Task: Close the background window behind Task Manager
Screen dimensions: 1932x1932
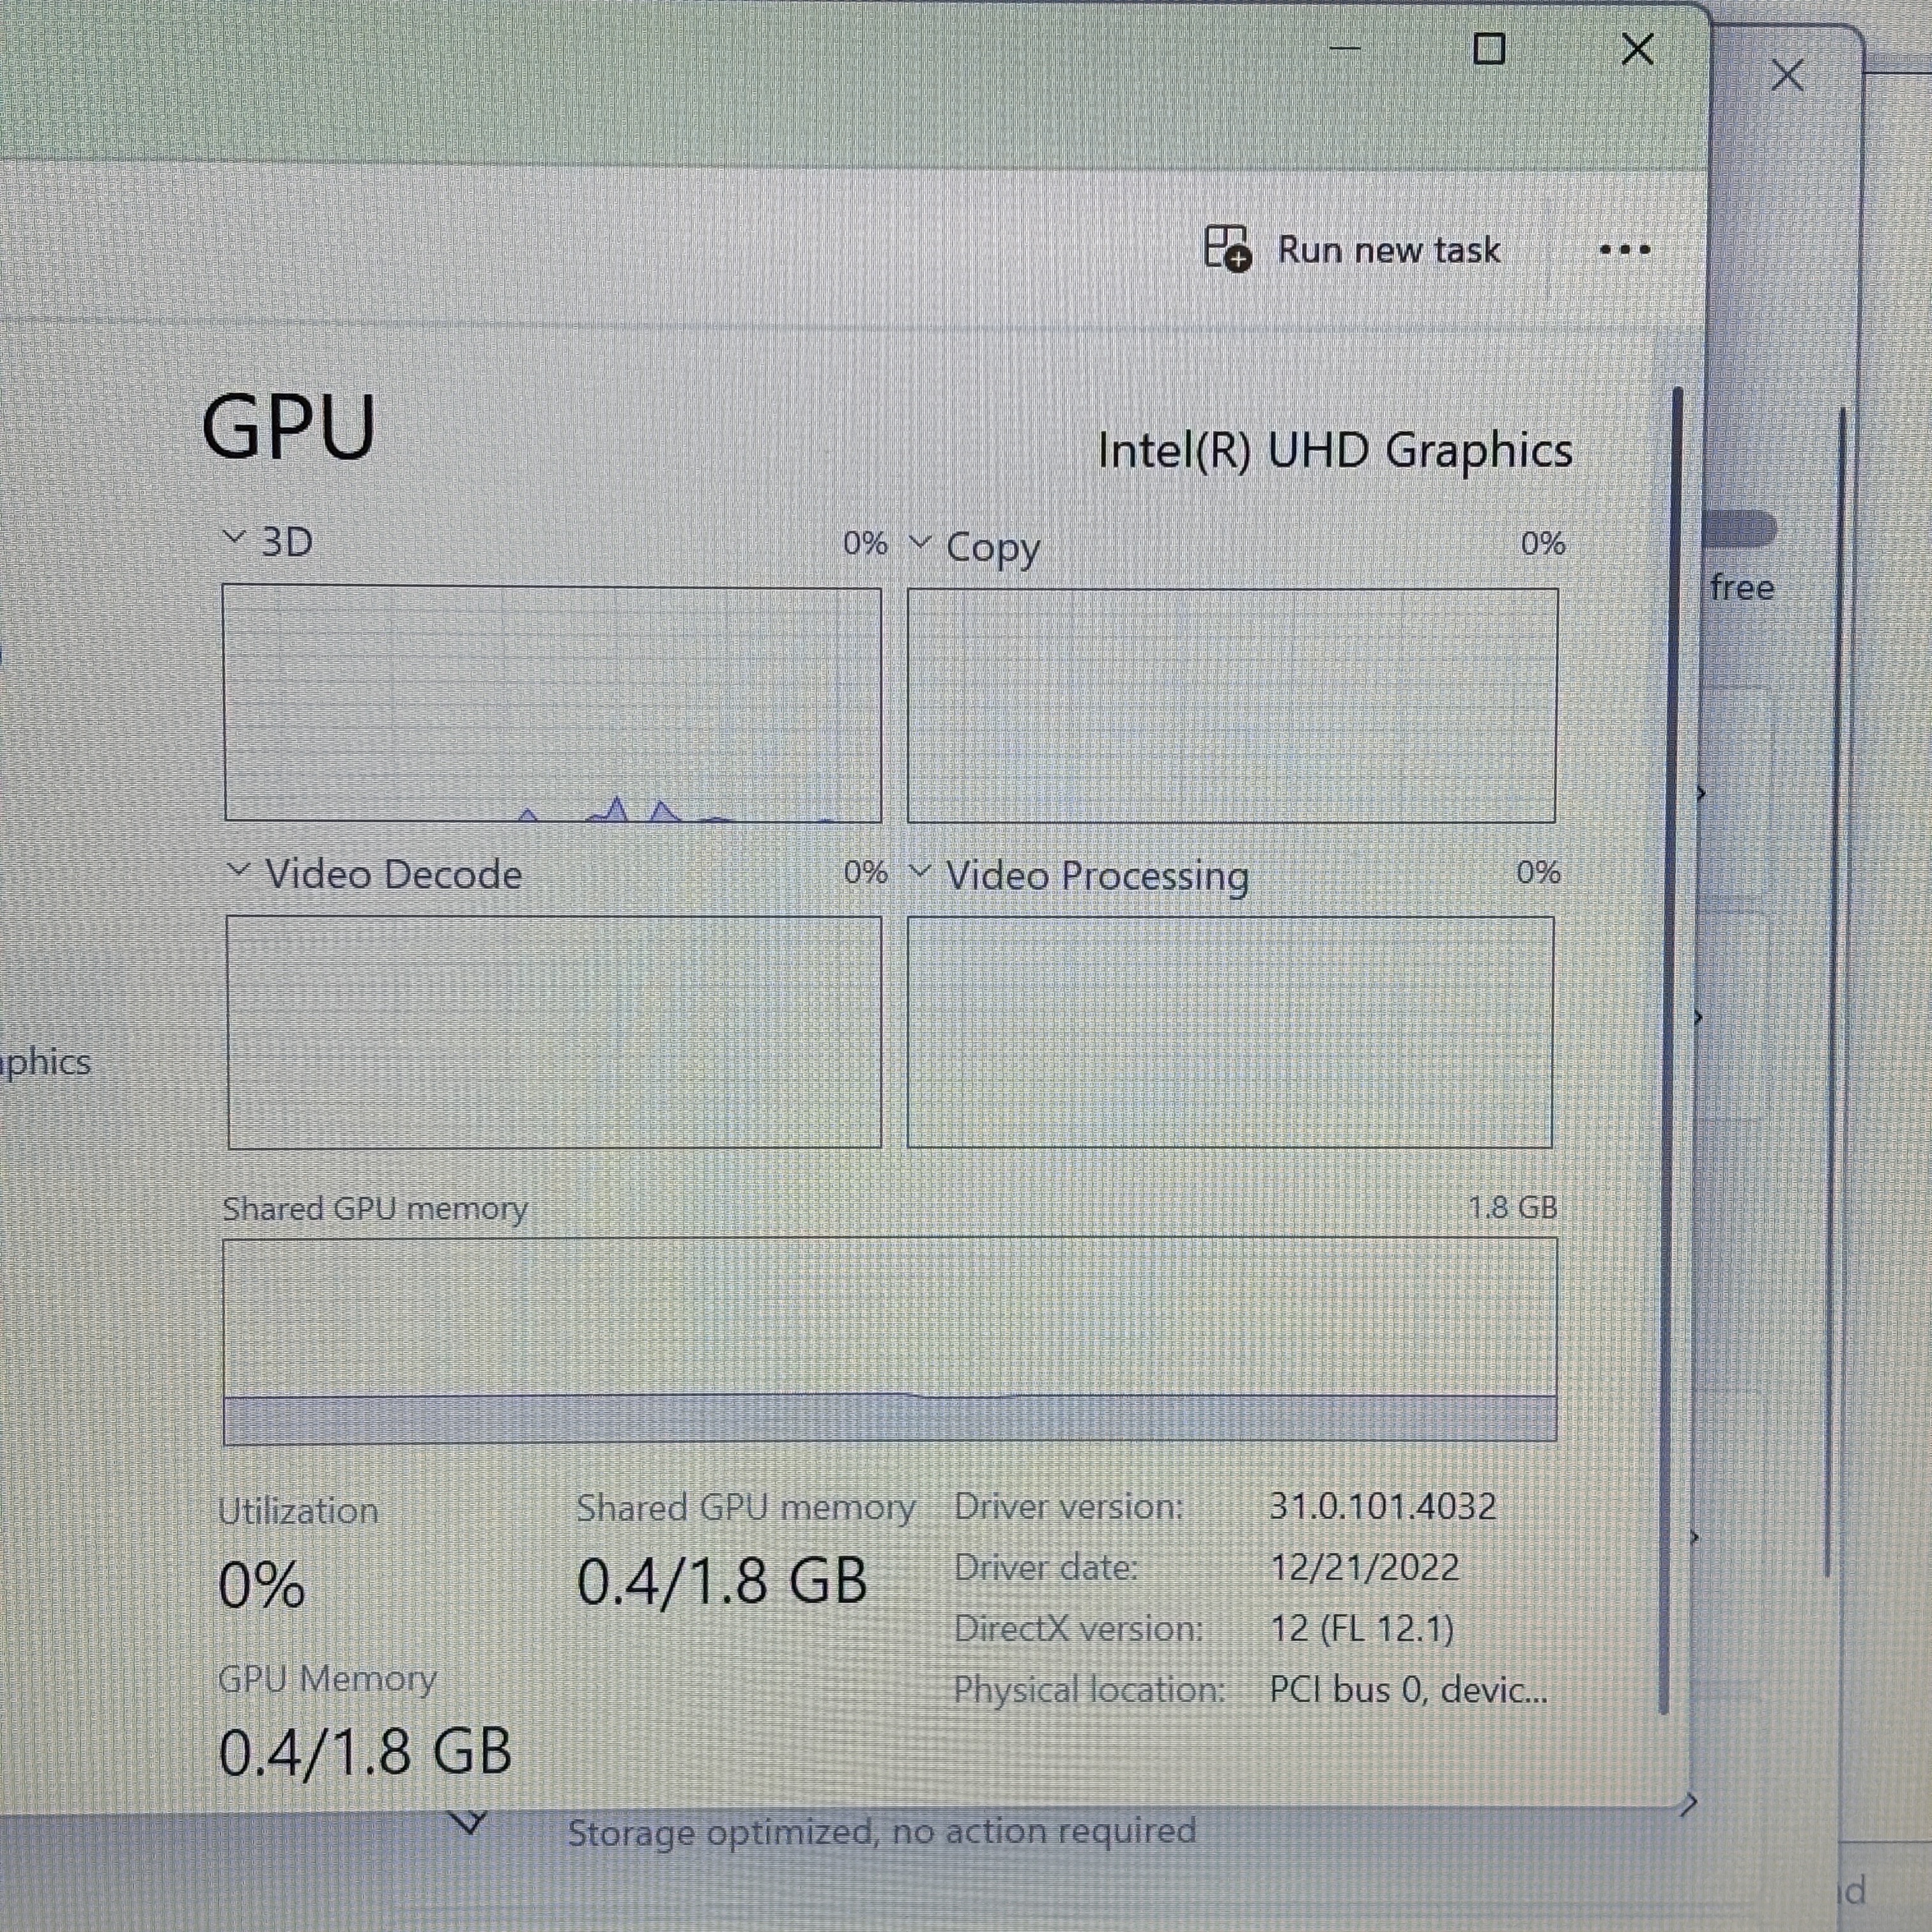Action: (x=1787, y=75)
